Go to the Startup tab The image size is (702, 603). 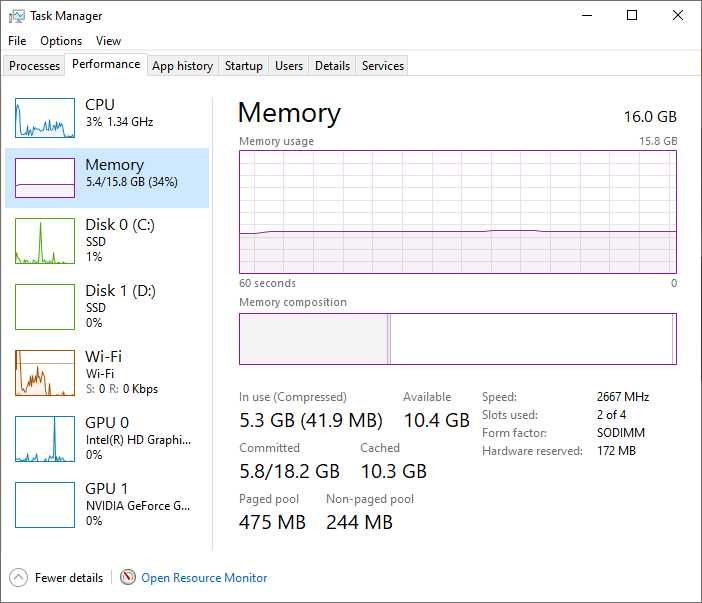click(x=244, y=66)
